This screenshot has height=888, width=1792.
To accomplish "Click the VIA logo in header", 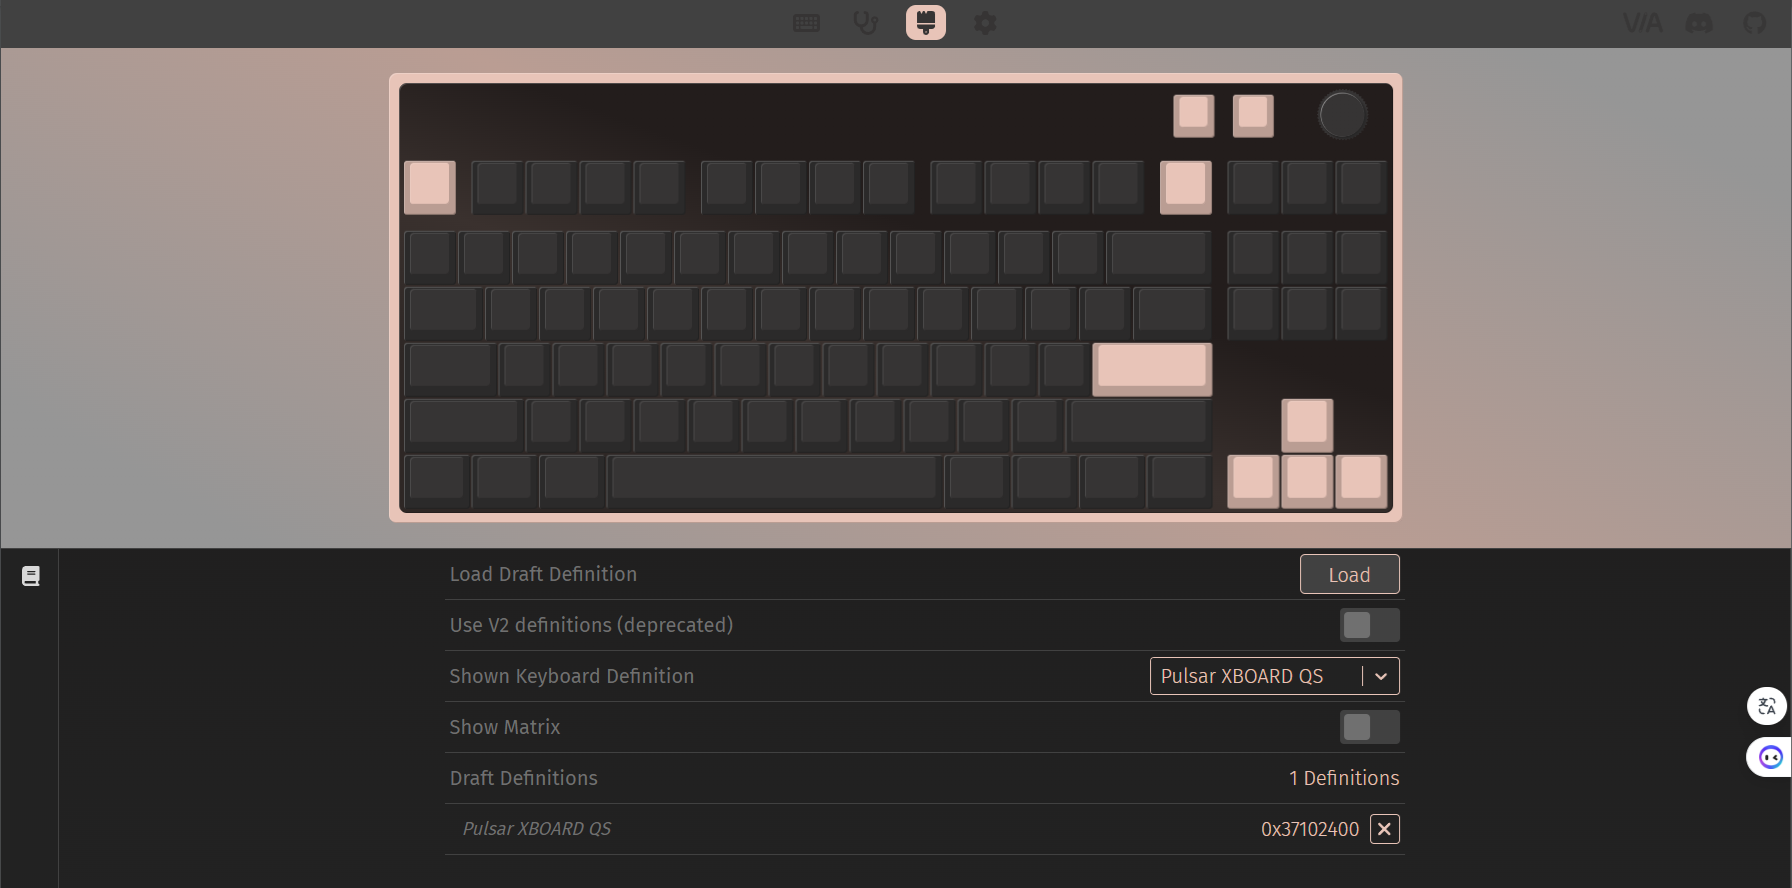I will coord(1642,23).
